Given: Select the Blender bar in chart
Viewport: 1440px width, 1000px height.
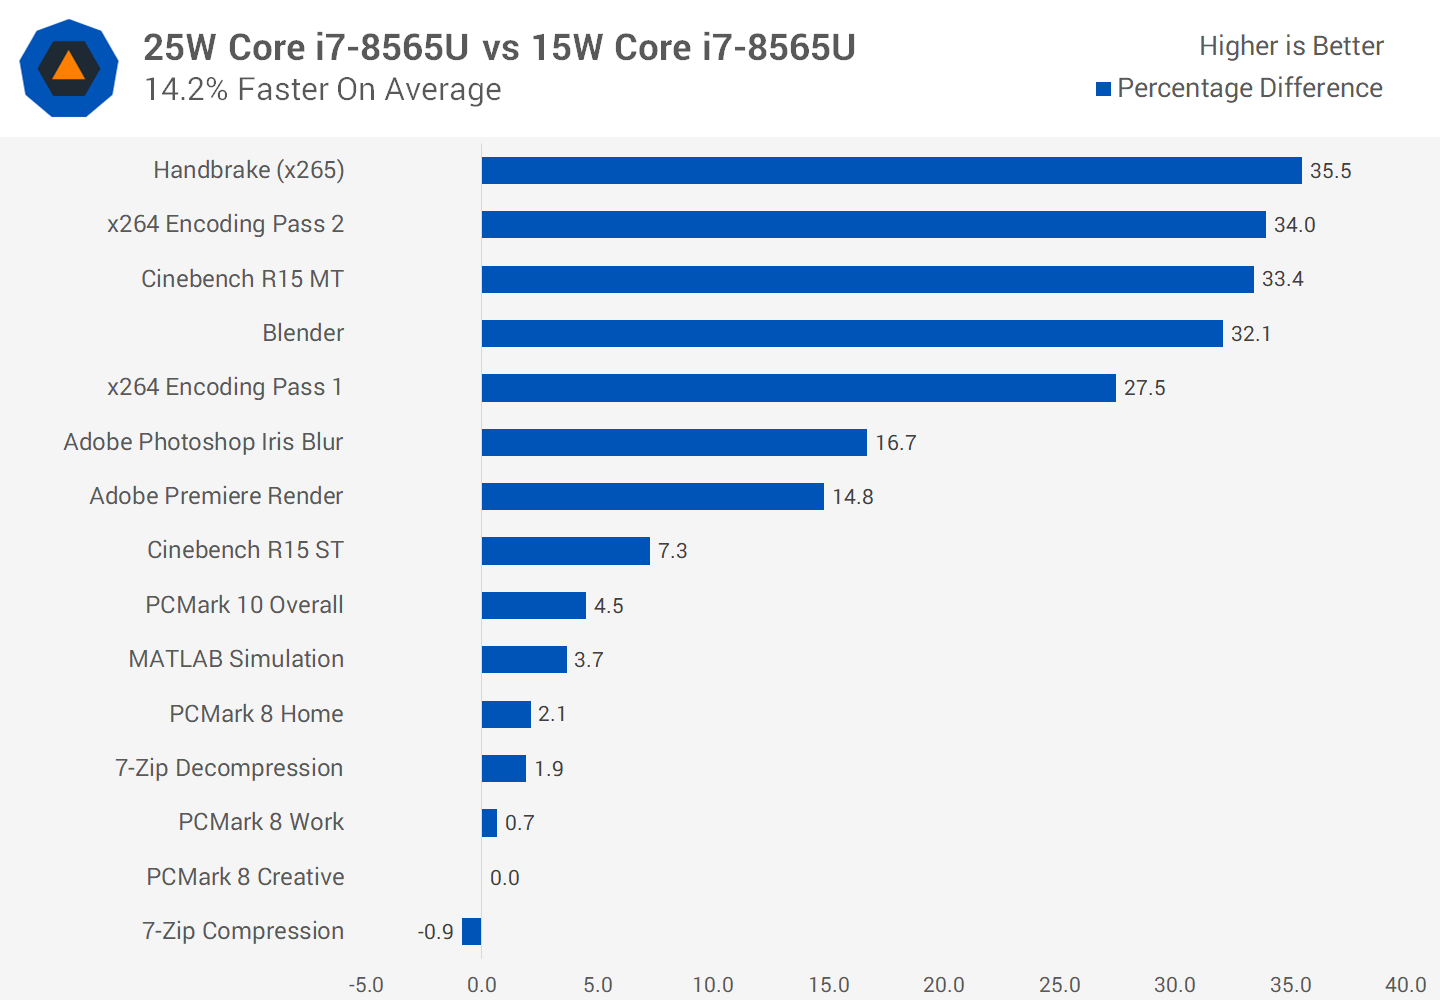Looking at the screenshot, I should point(852,334).
